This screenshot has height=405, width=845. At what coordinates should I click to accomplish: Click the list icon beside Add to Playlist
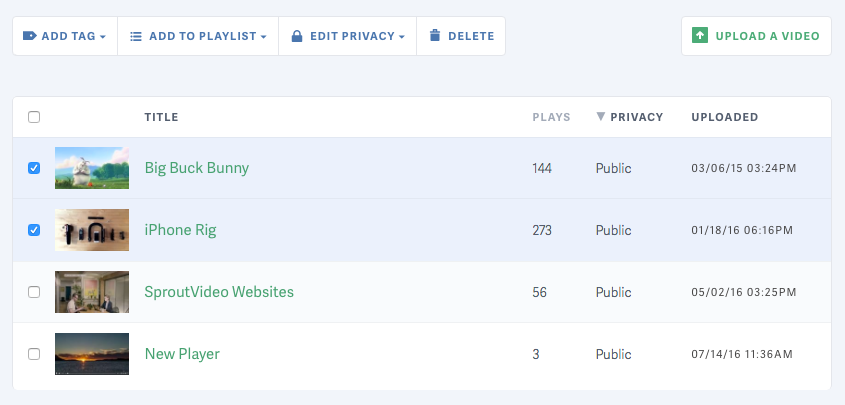coord(136,36)
